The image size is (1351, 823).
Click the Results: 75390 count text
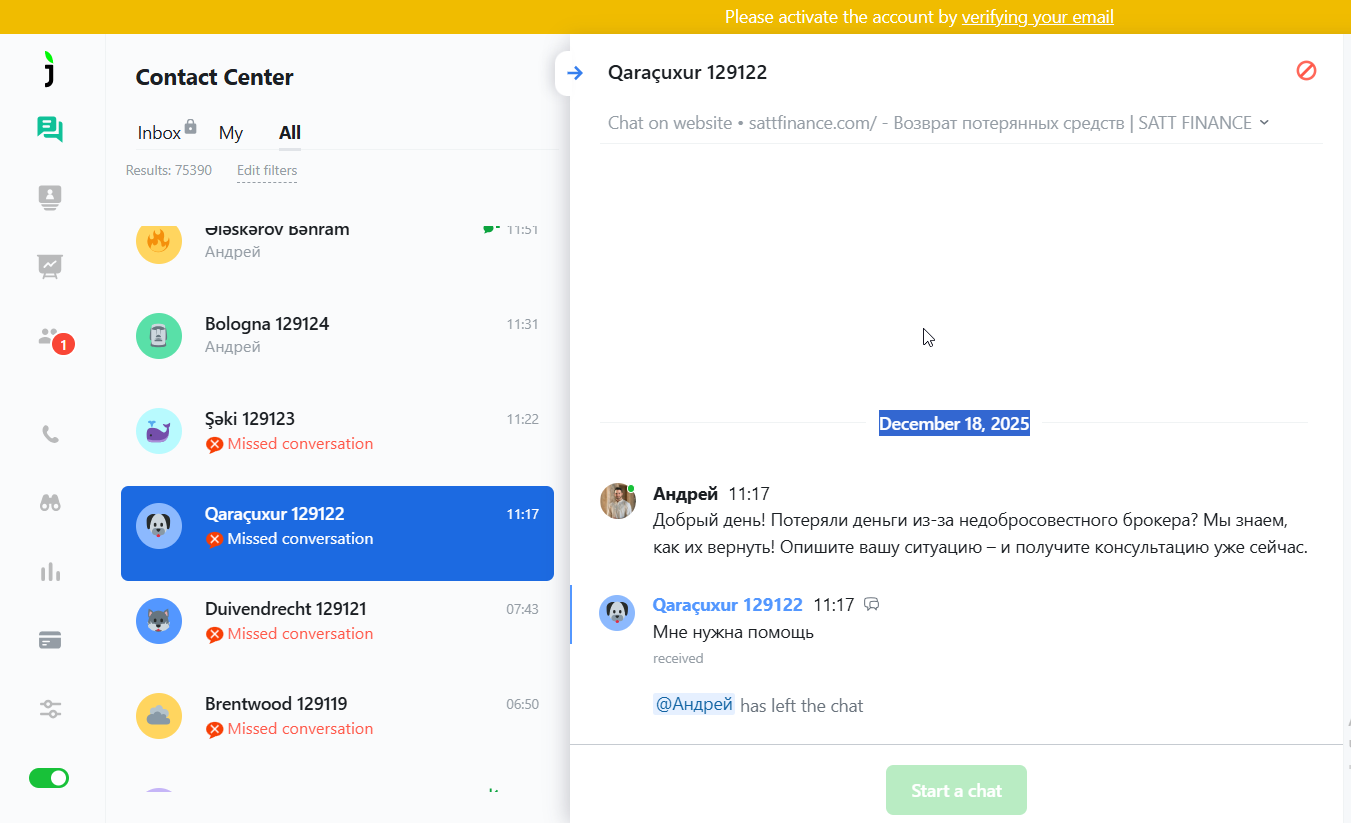[169, 170]
